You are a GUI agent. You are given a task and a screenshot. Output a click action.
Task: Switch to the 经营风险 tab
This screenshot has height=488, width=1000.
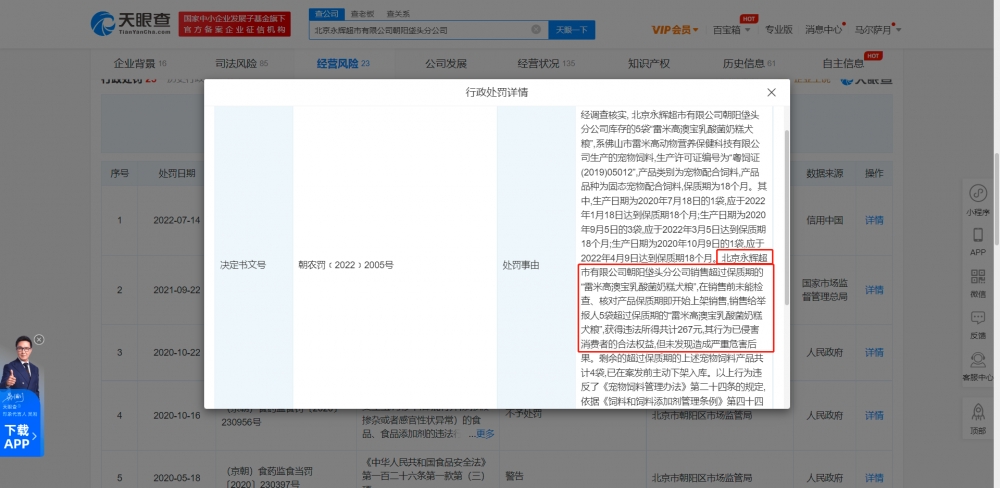tap(343, 63)
